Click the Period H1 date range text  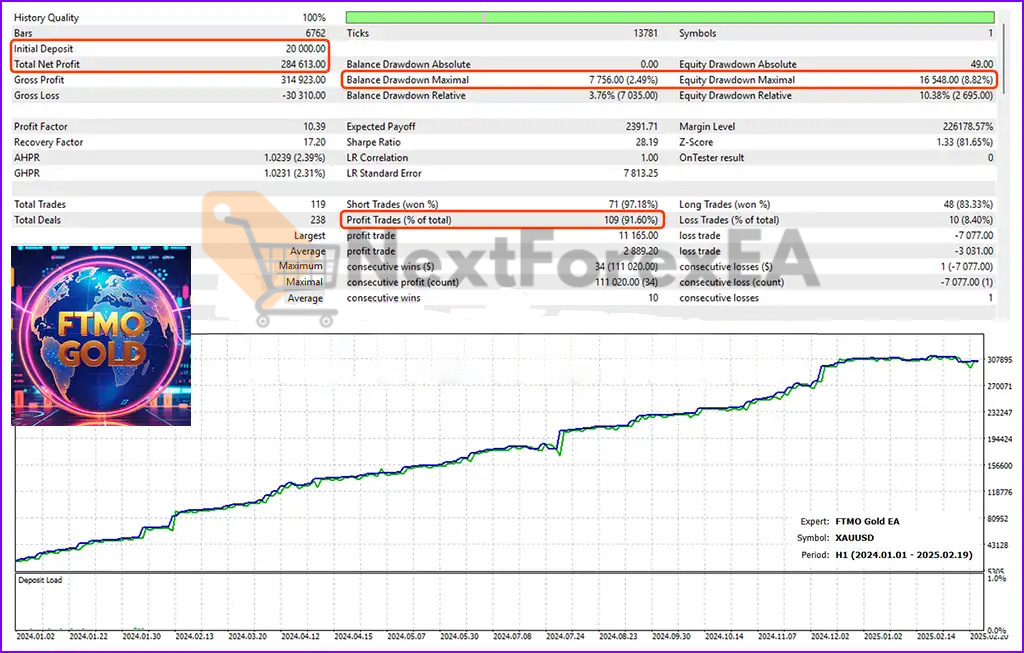tap(905, 555)
